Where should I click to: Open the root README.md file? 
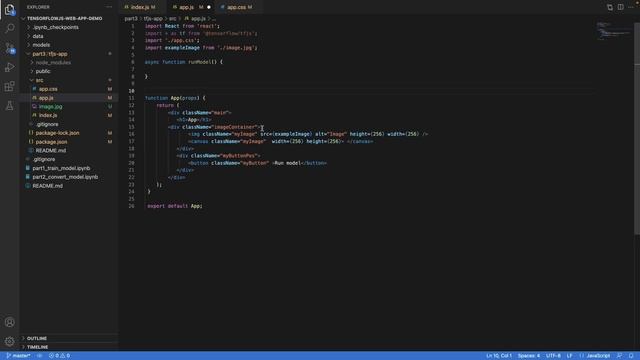coord(47,186)
